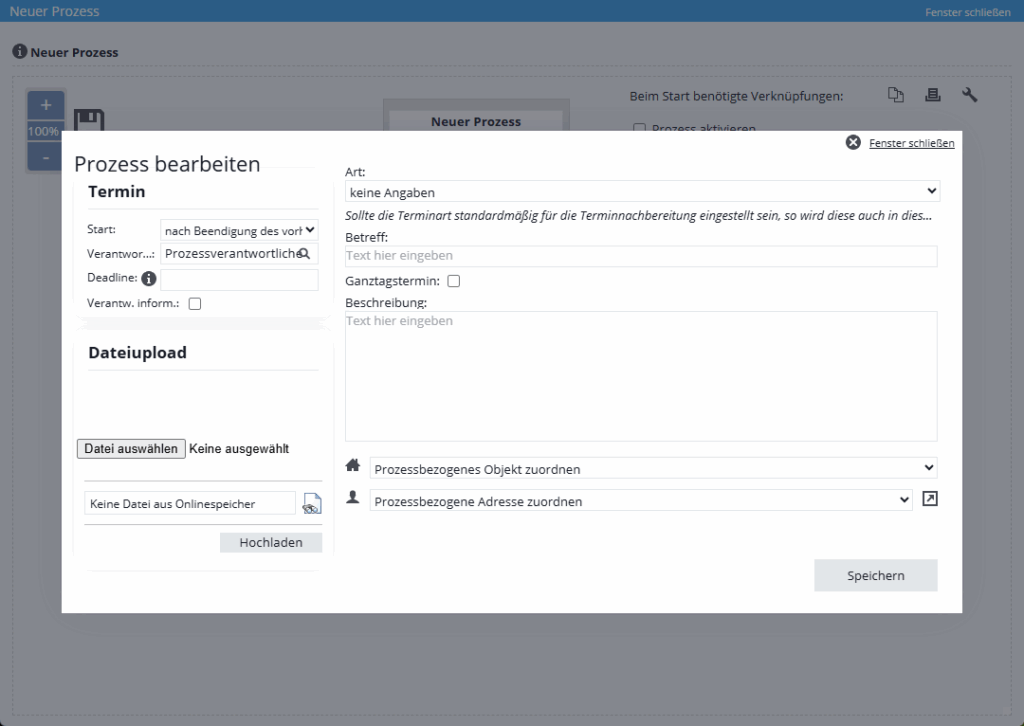The width and height of the screenshot is (1024, 726).
Task: Click the Deadline info icon
Action: click(149, 279)
